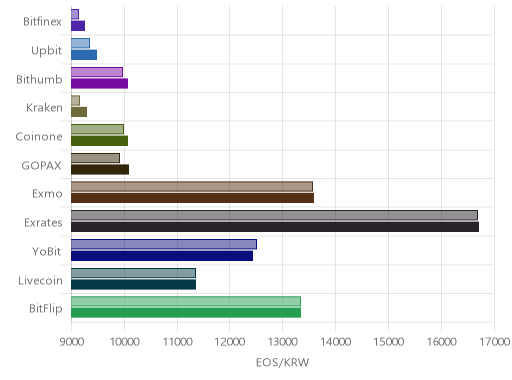Click the 17000 tick label
512x380 pixels.
click(x=495, y=342)
